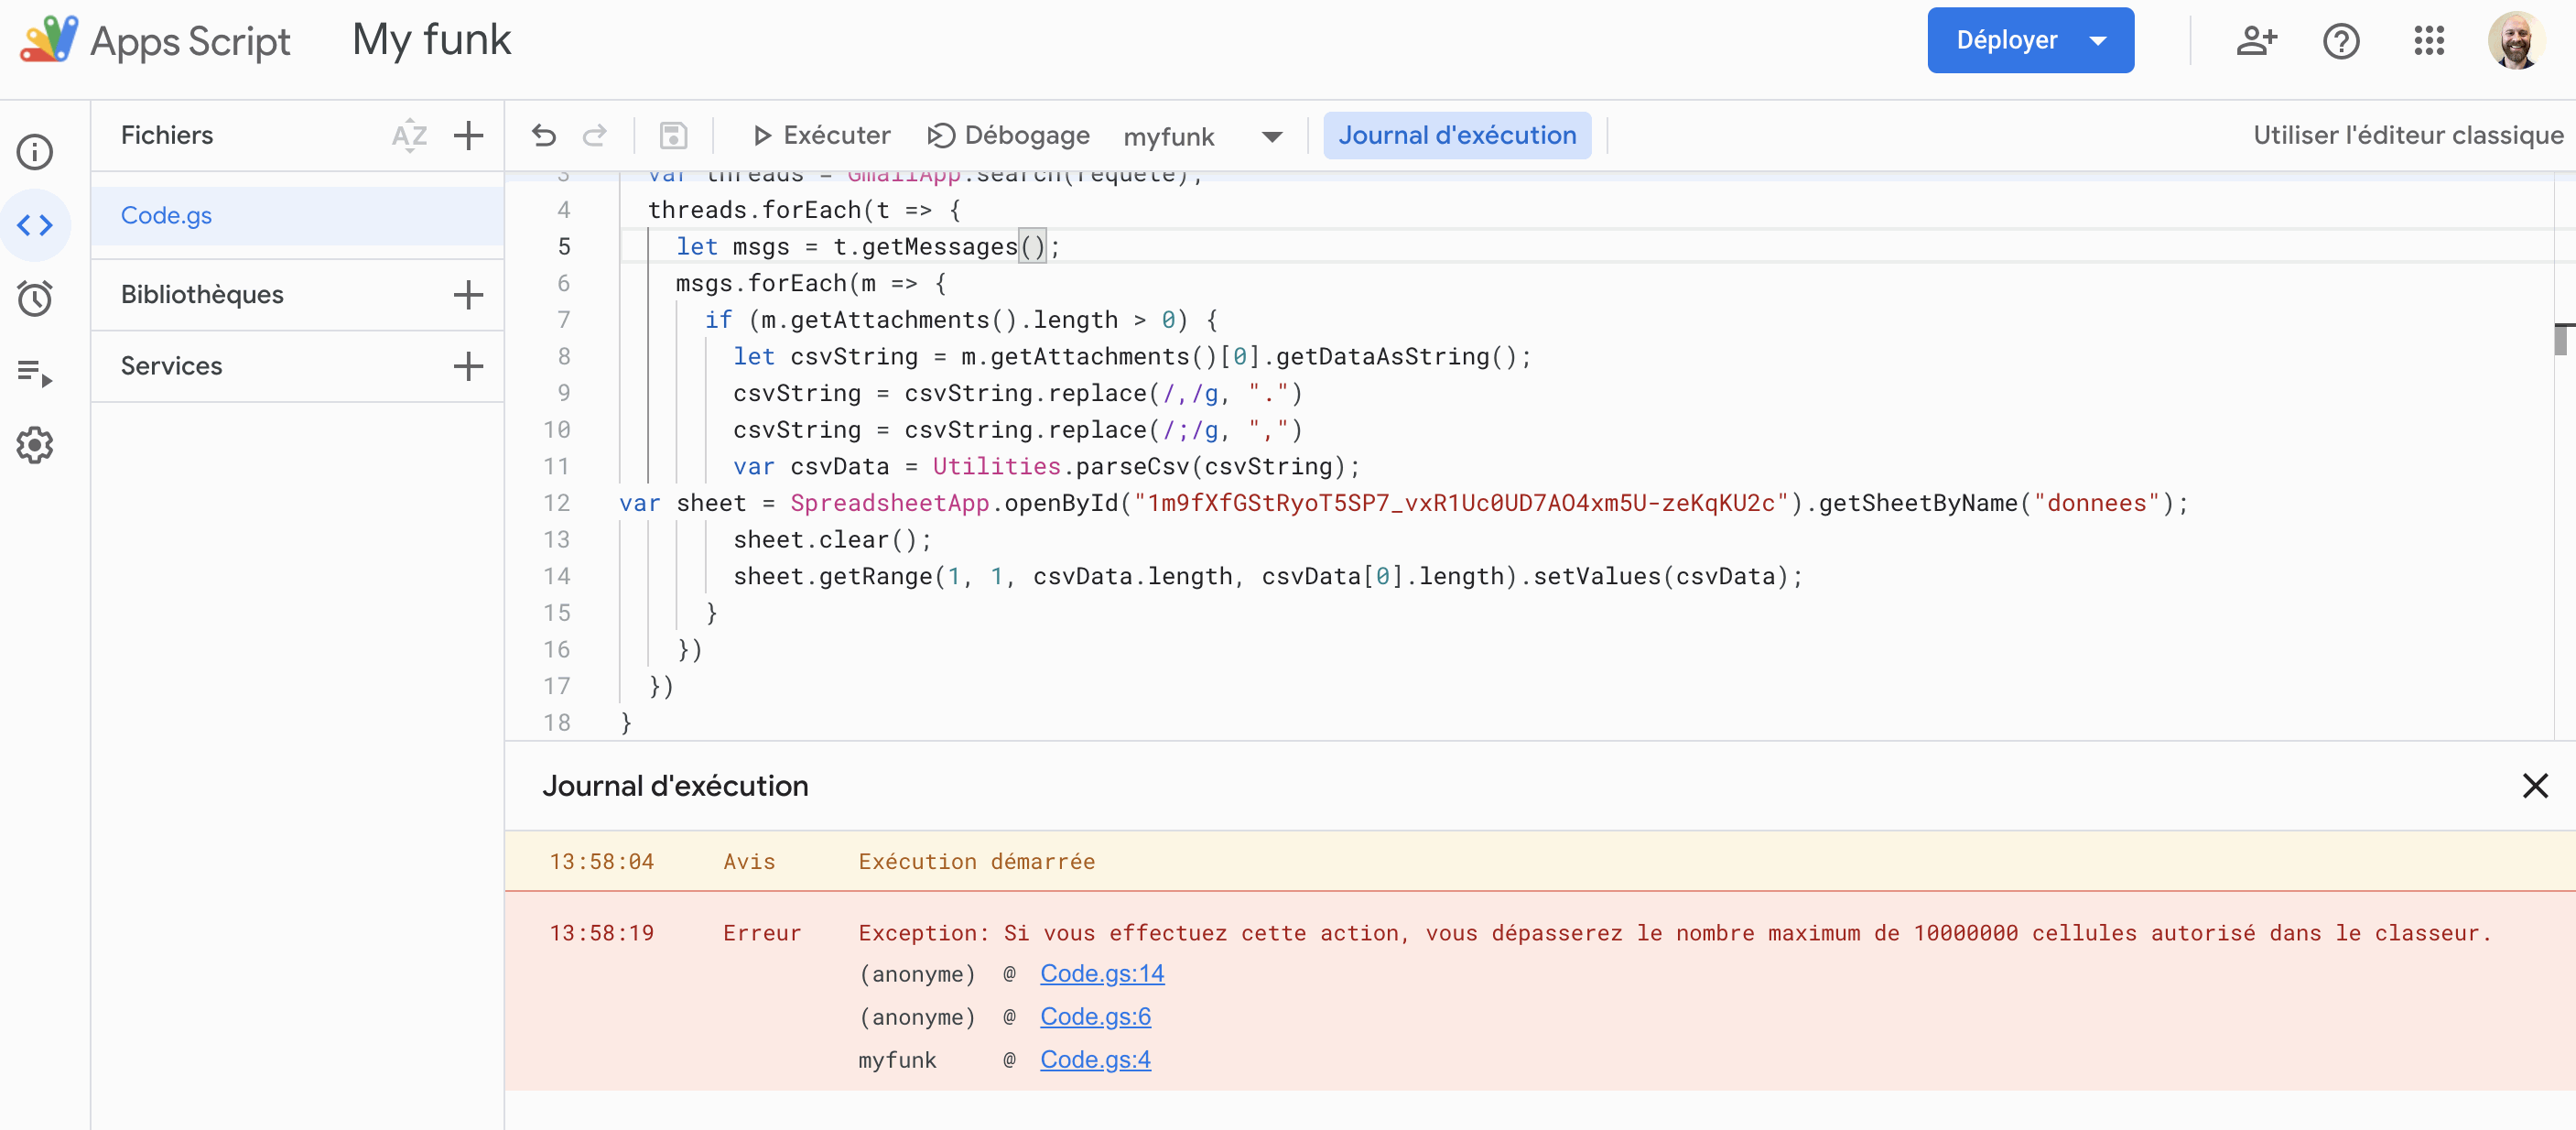Add a library with the plus icon
This screenshot has width=2576, height=1130.
pos(468,294)
